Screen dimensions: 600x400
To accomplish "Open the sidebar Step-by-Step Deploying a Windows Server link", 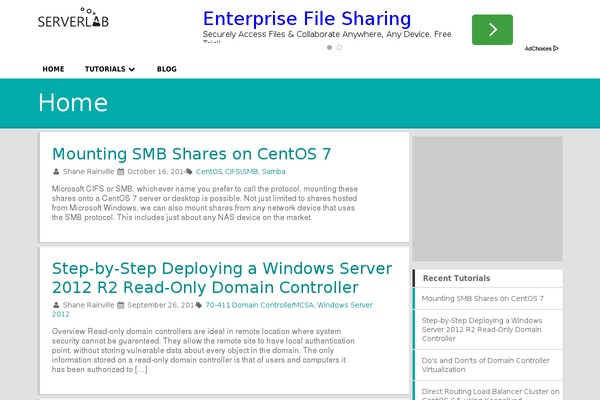I will (482, 330).
